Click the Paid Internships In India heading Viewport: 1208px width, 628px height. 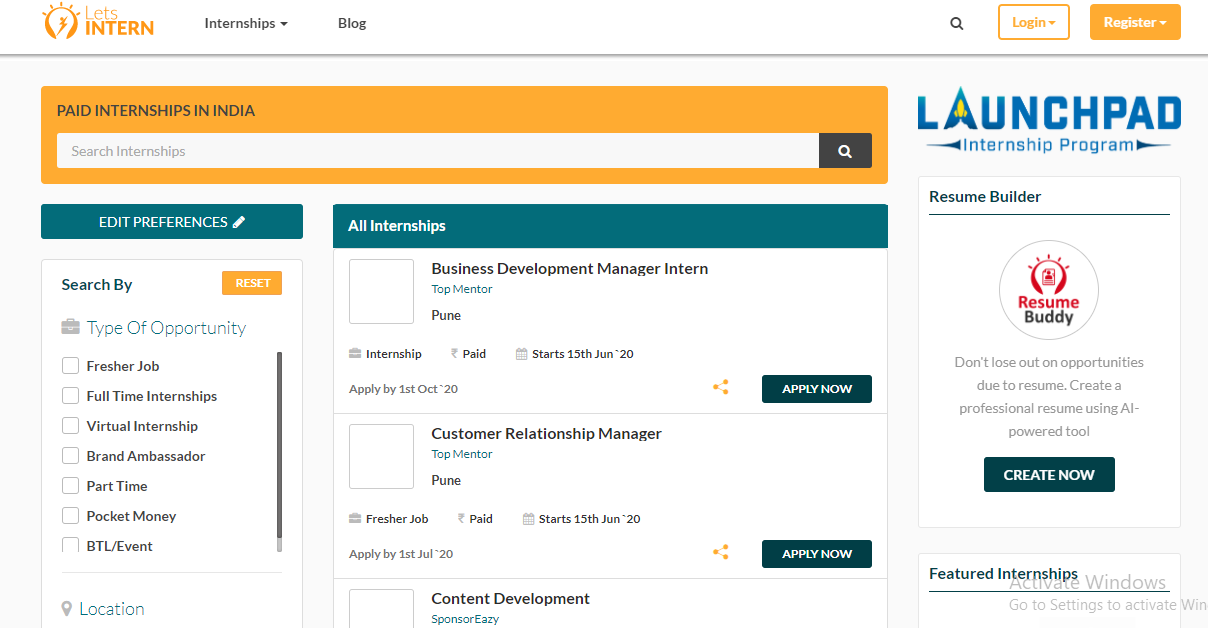tap(156, 111)
